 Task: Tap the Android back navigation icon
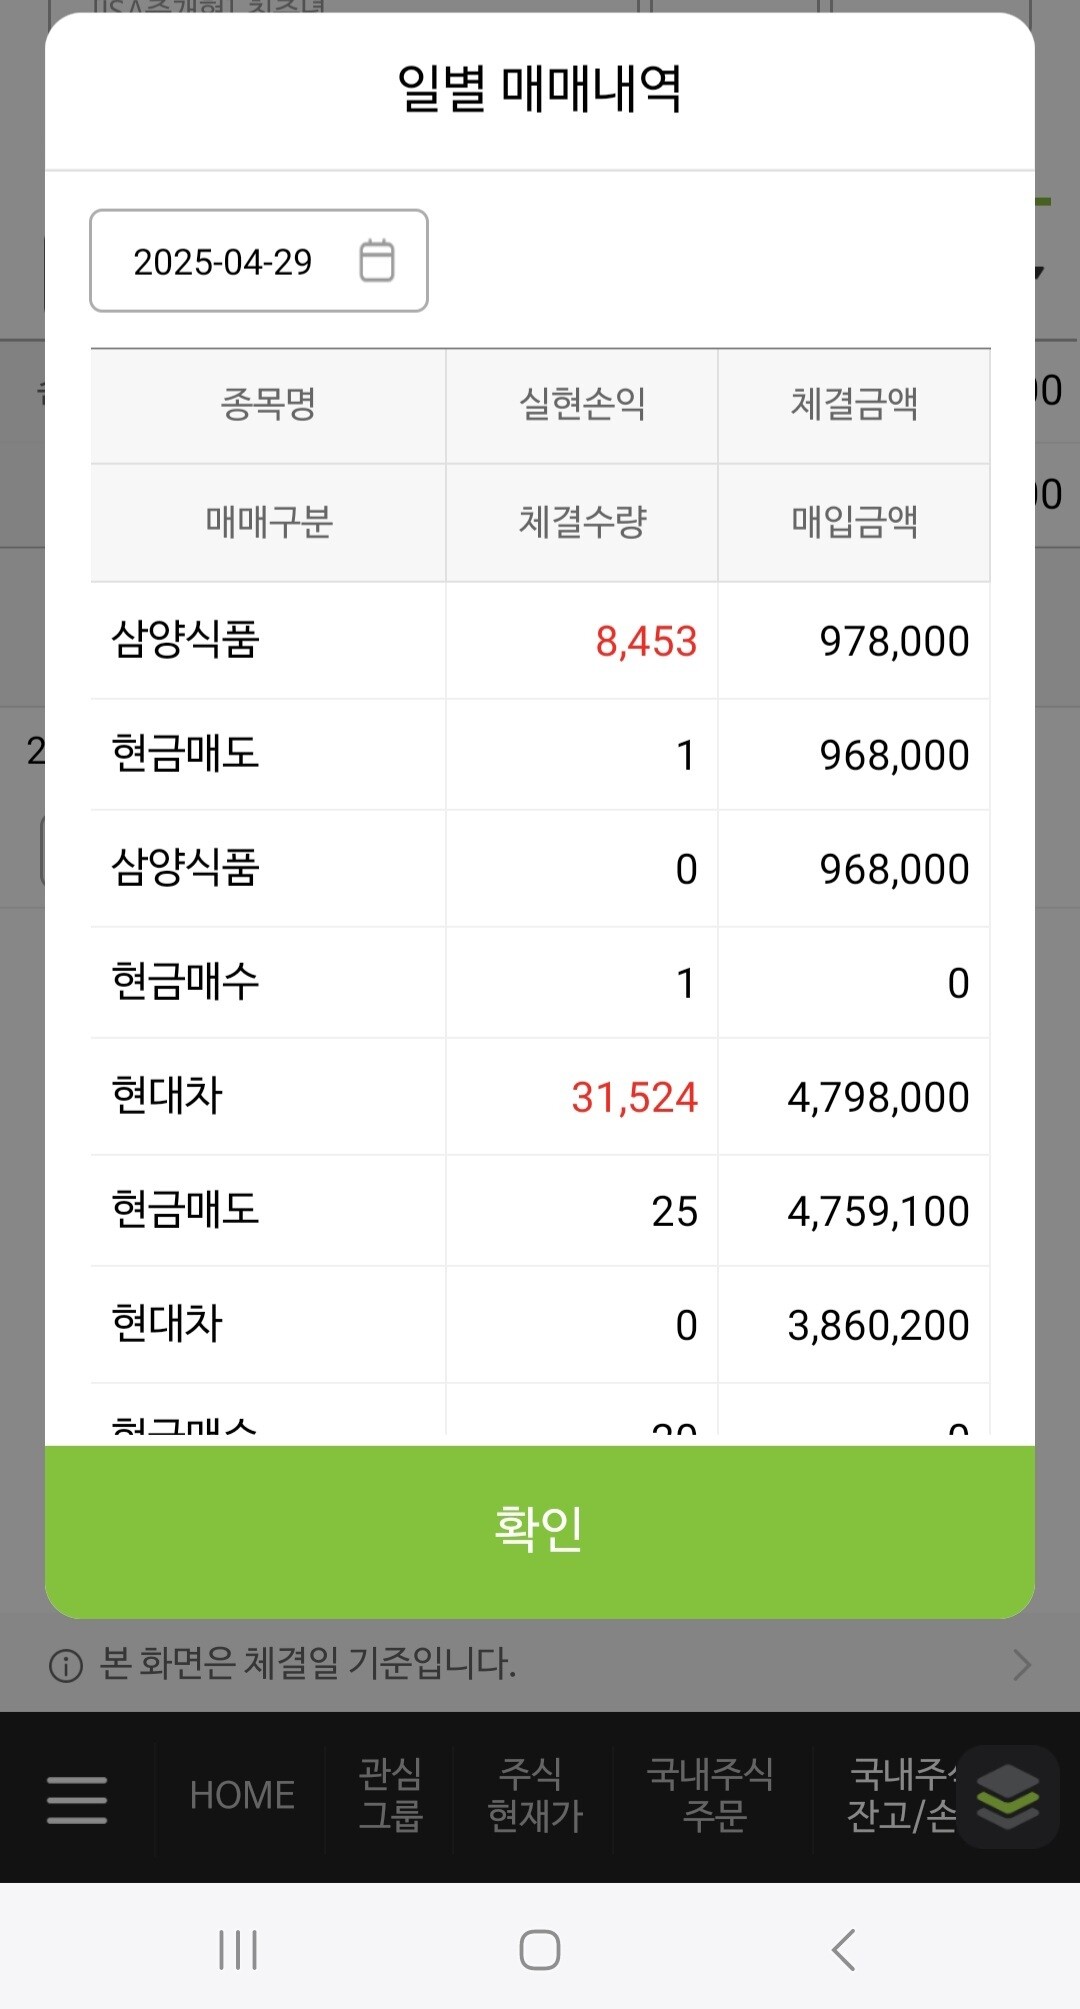[x=843, y=1949]
